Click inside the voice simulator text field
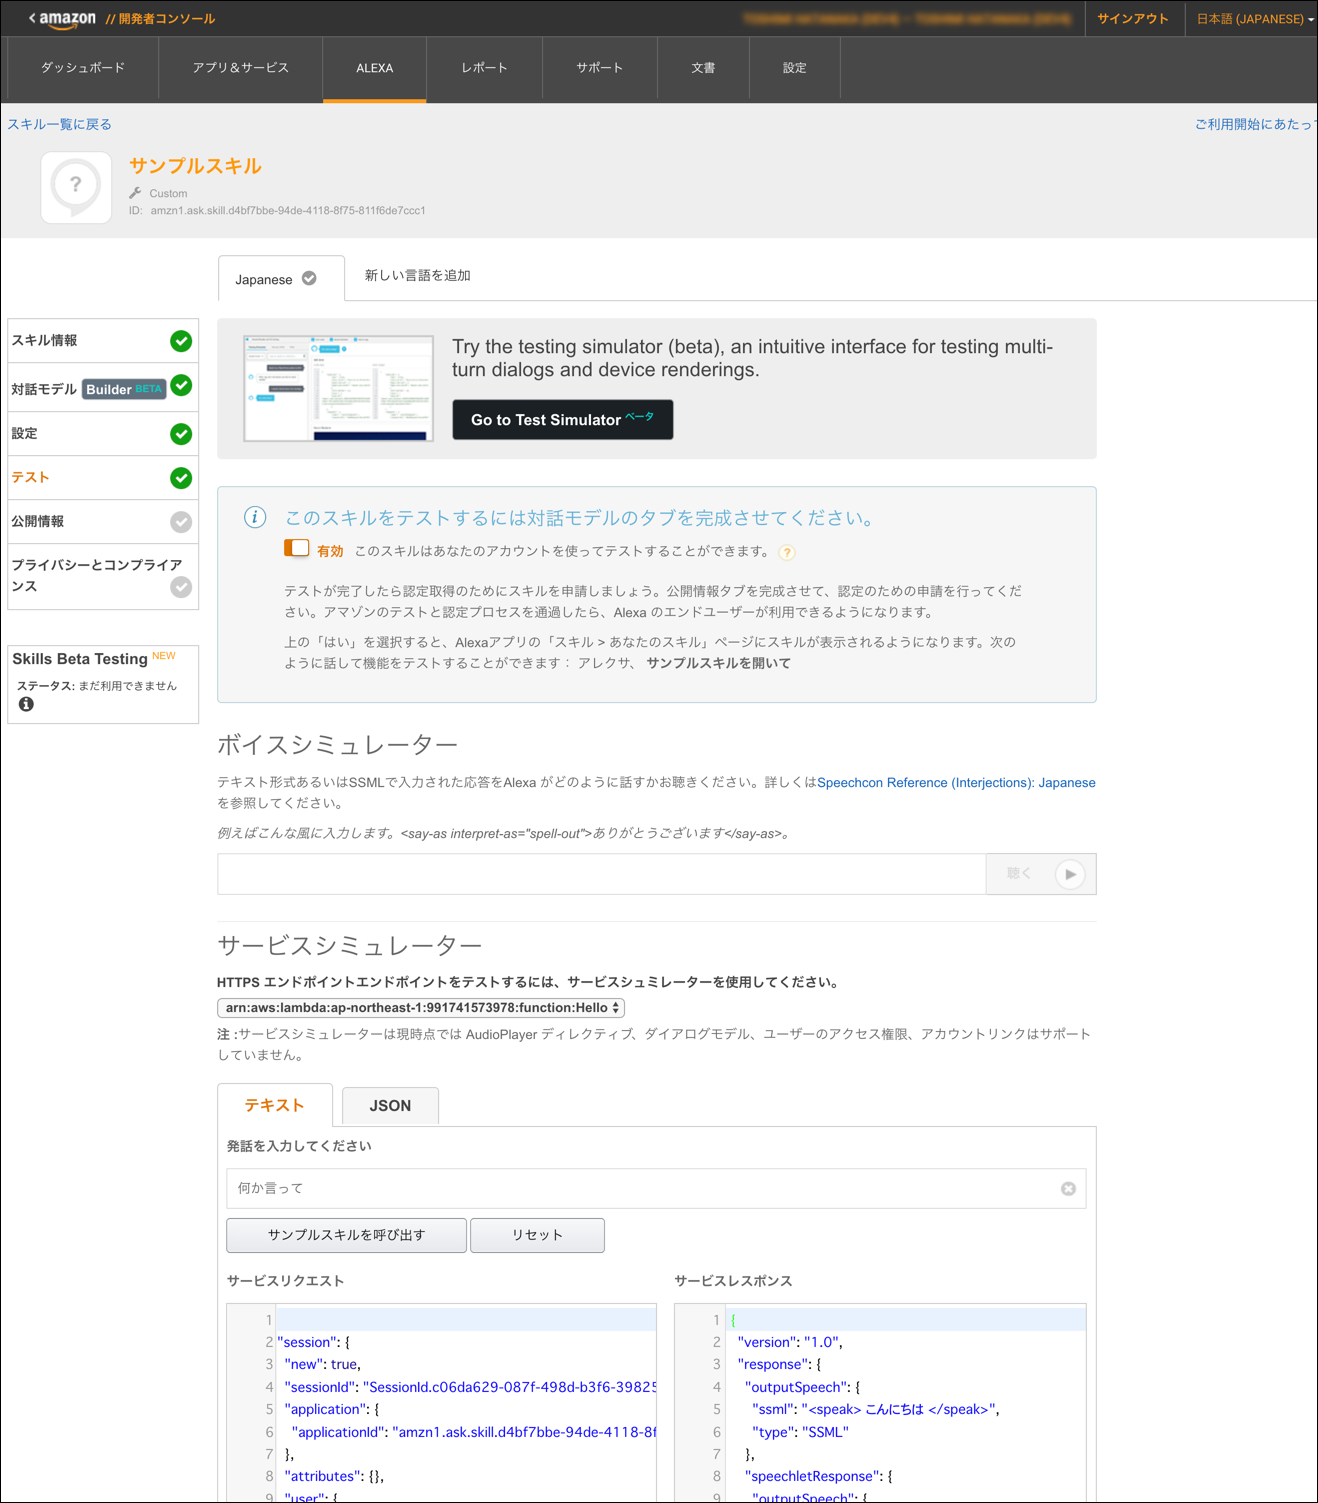1318x1503 pixels. 600,873
